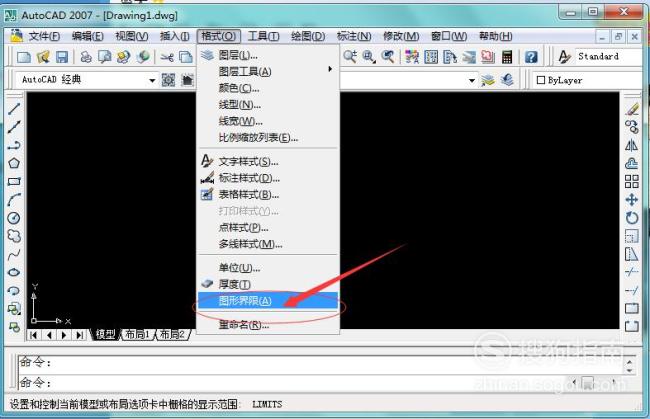Choose 表格样式(B)... menu entry

tap(268, 194)
